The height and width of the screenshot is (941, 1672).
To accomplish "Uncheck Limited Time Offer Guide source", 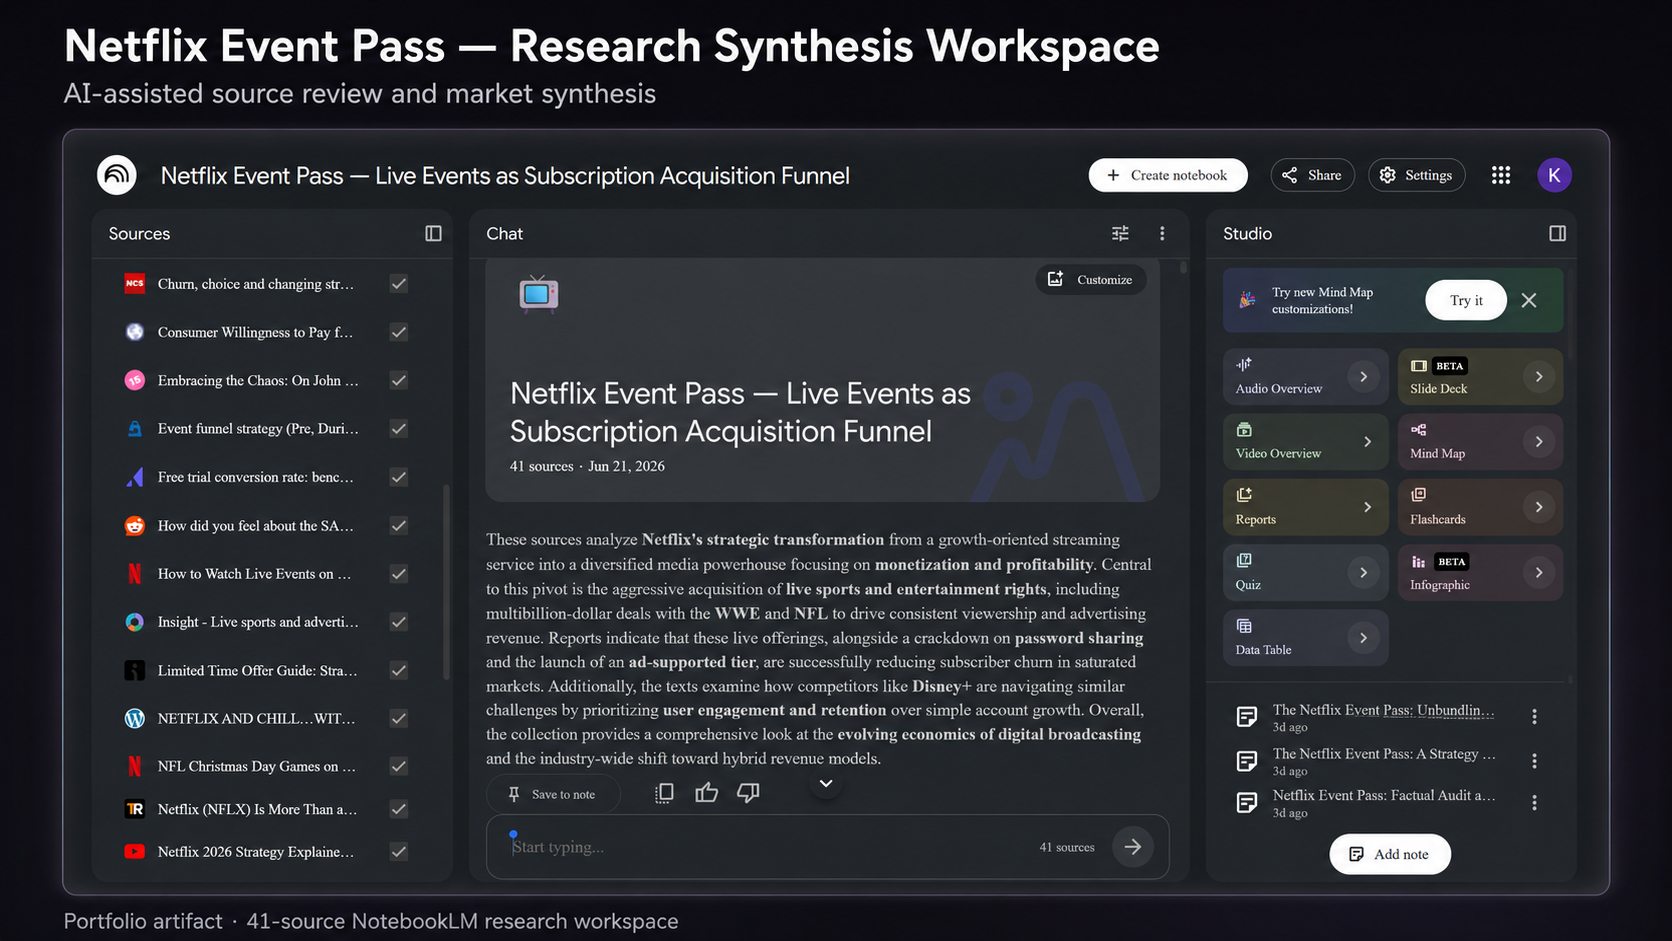I will pos(398,670).
